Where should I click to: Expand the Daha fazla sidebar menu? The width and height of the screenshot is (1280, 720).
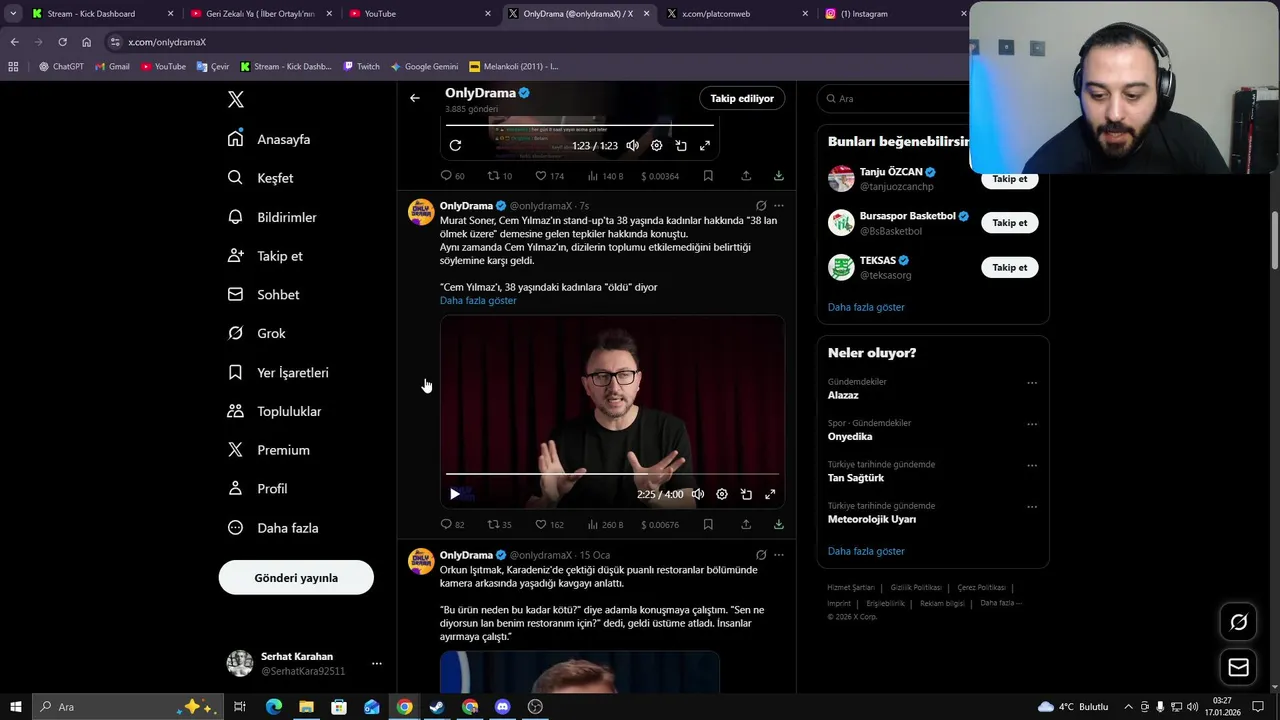click(x=273, y=528)
